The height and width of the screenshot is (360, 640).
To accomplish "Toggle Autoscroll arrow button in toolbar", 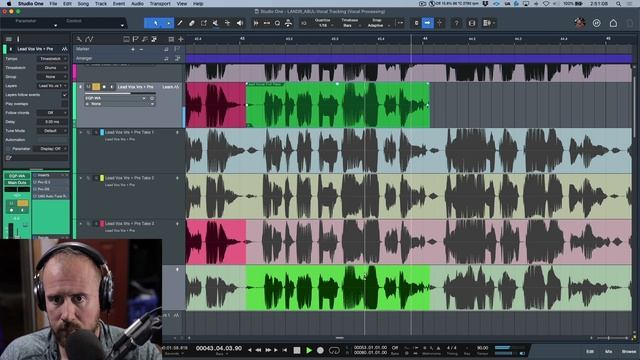I will click(x=427, y=23).
